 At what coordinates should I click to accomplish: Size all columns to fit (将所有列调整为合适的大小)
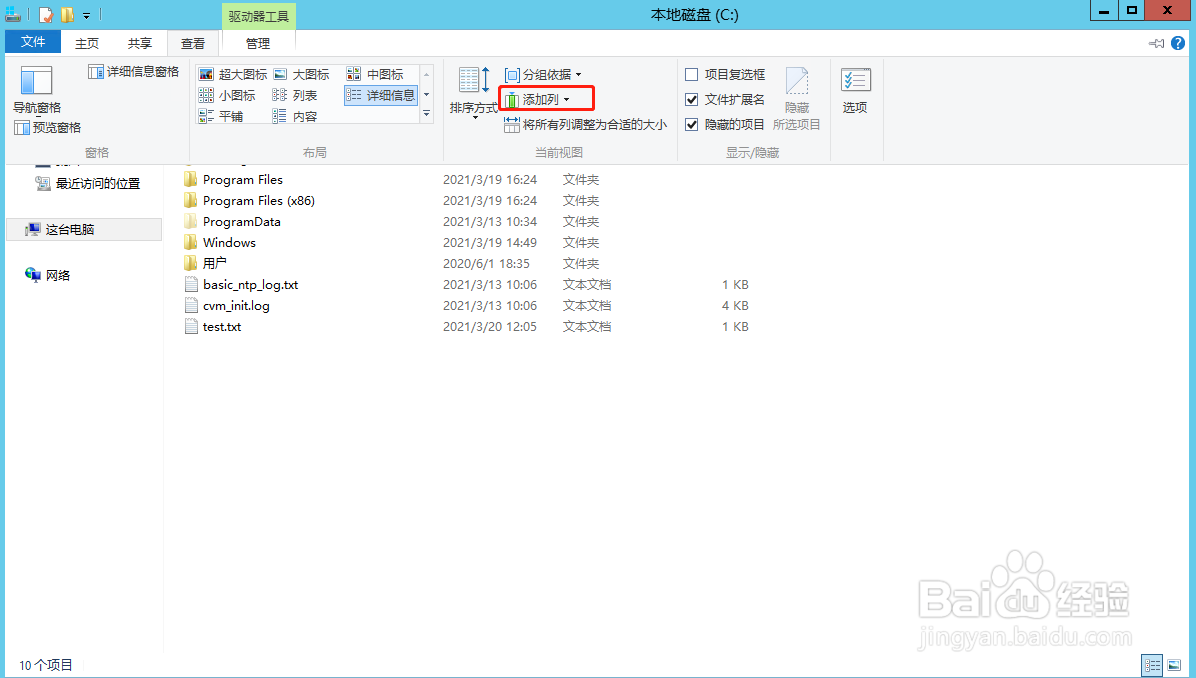[x=585, y=124]
